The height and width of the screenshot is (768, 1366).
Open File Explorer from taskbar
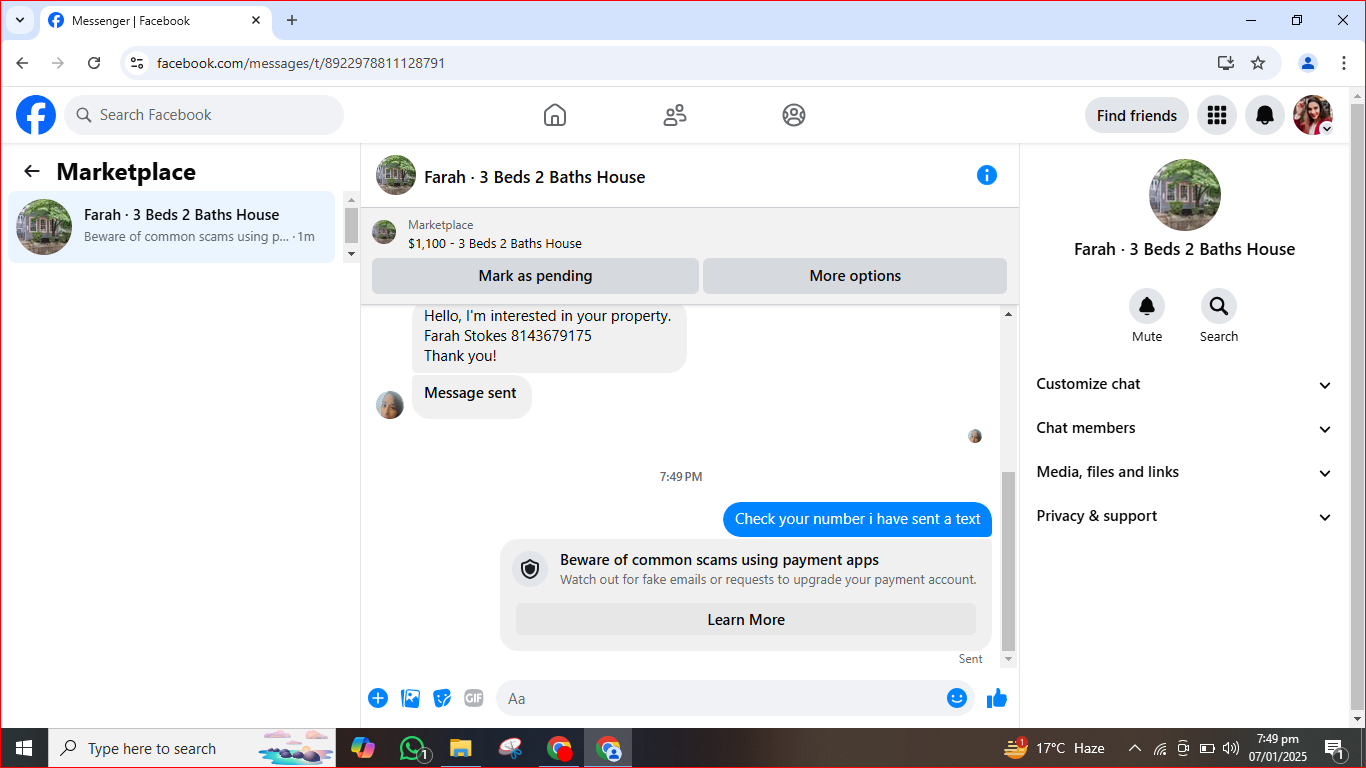460,748
